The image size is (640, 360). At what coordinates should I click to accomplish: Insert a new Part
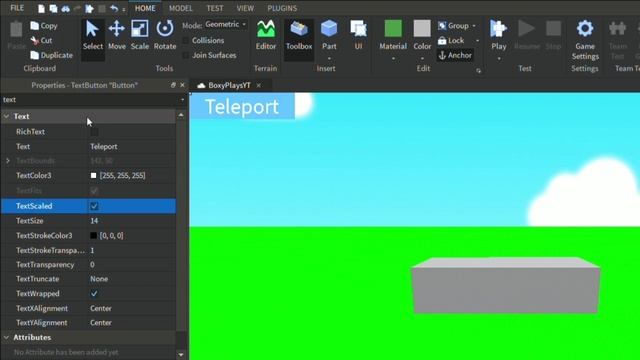pos(329,35)
